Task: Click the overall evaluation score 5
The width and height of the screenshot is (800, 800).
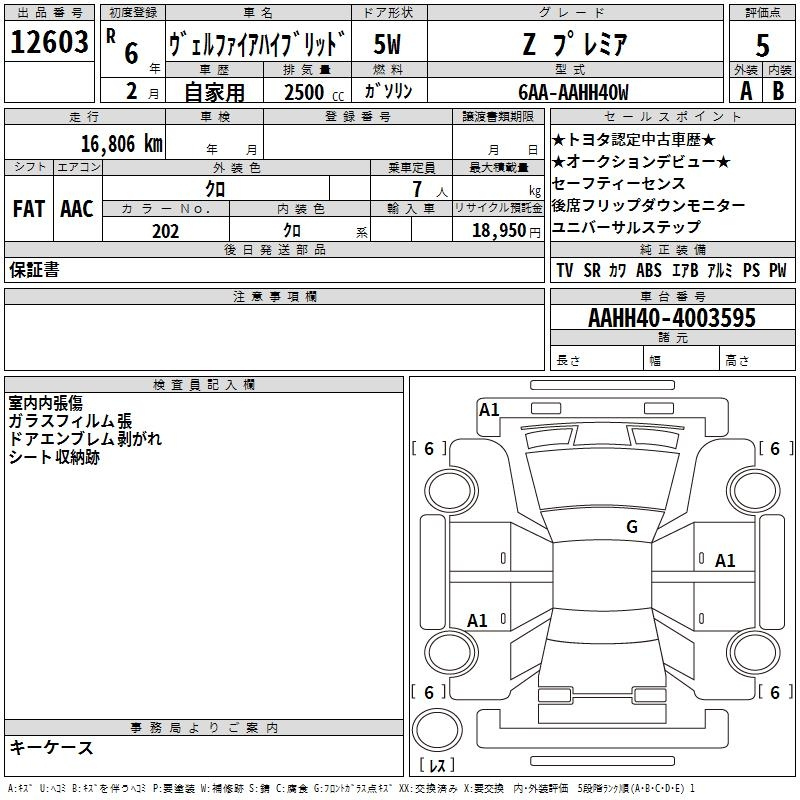Action: pyautogui.click(x=763, y=45)
